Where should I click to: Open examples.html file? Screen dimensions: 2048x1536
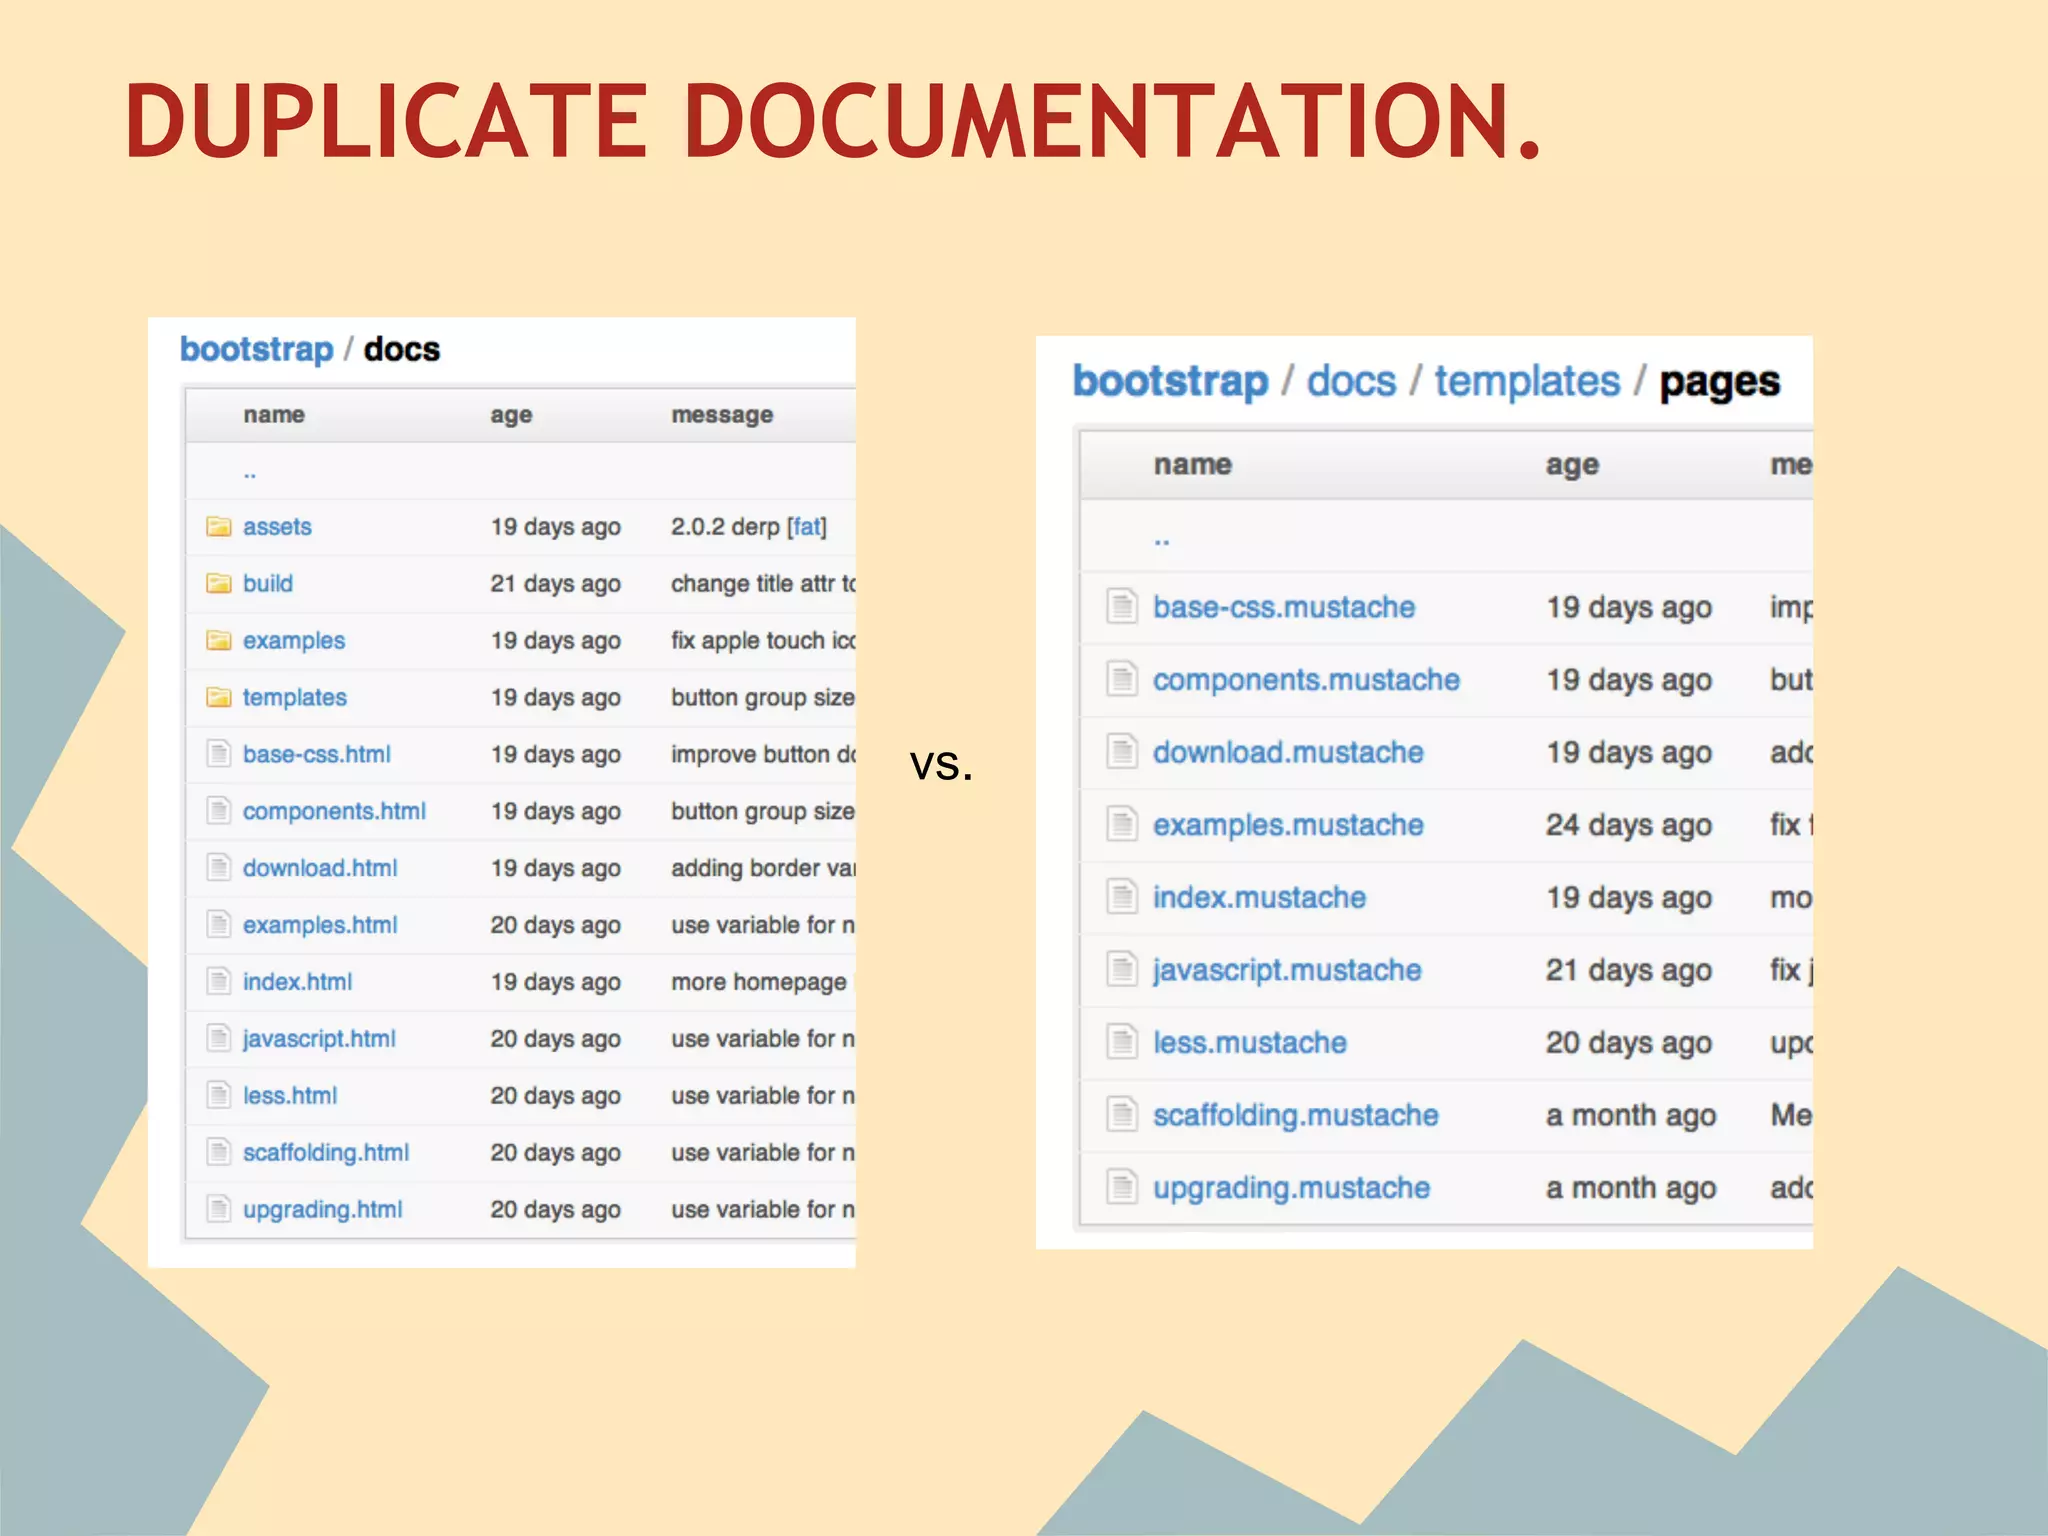click(x=320, y=925)
